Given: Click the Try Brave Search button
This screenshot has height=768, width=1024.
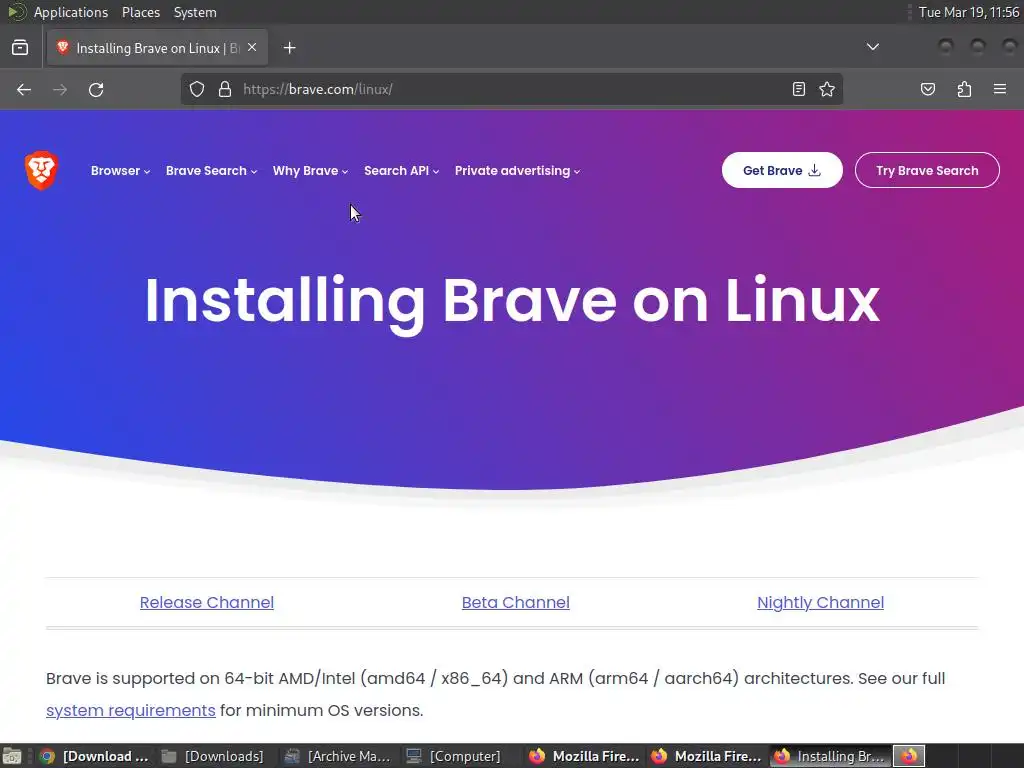Looking at the screenshot, I should [x=927, y=170].
